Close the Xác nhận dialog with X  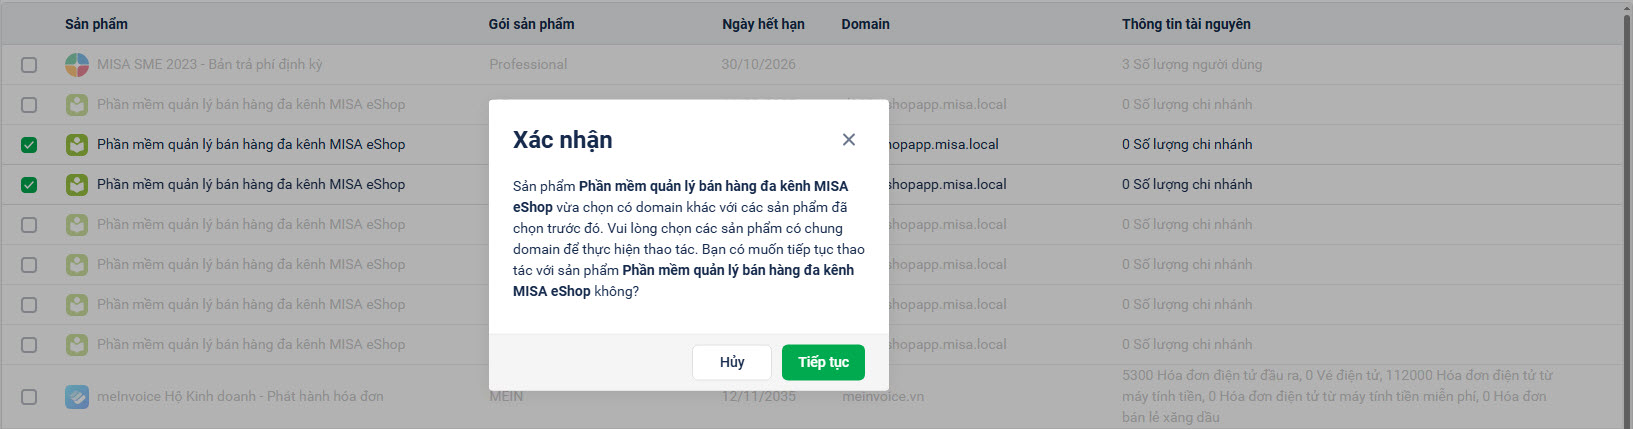848,140
